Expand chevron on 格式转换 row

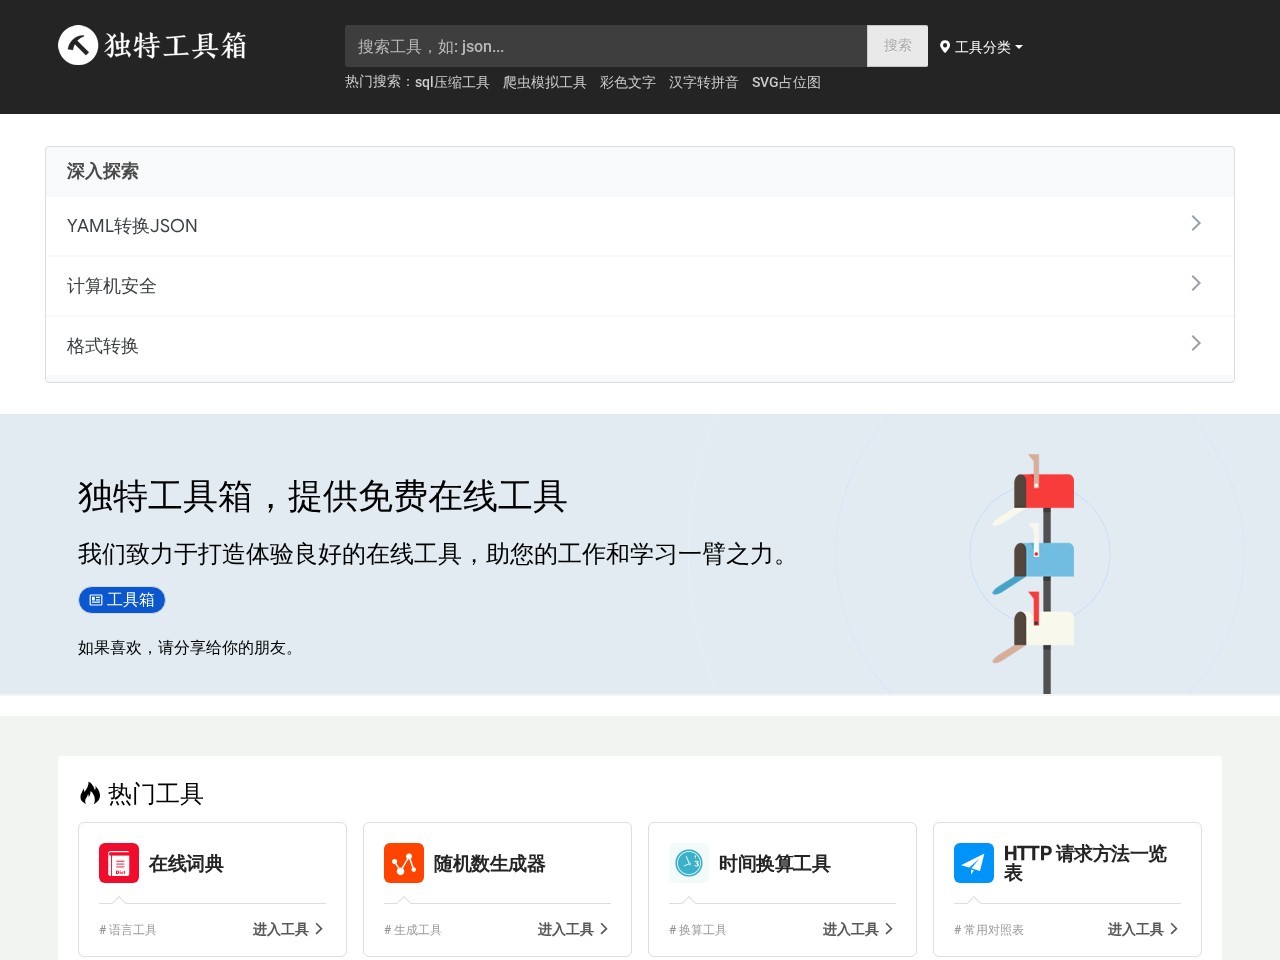(1196, 343)
